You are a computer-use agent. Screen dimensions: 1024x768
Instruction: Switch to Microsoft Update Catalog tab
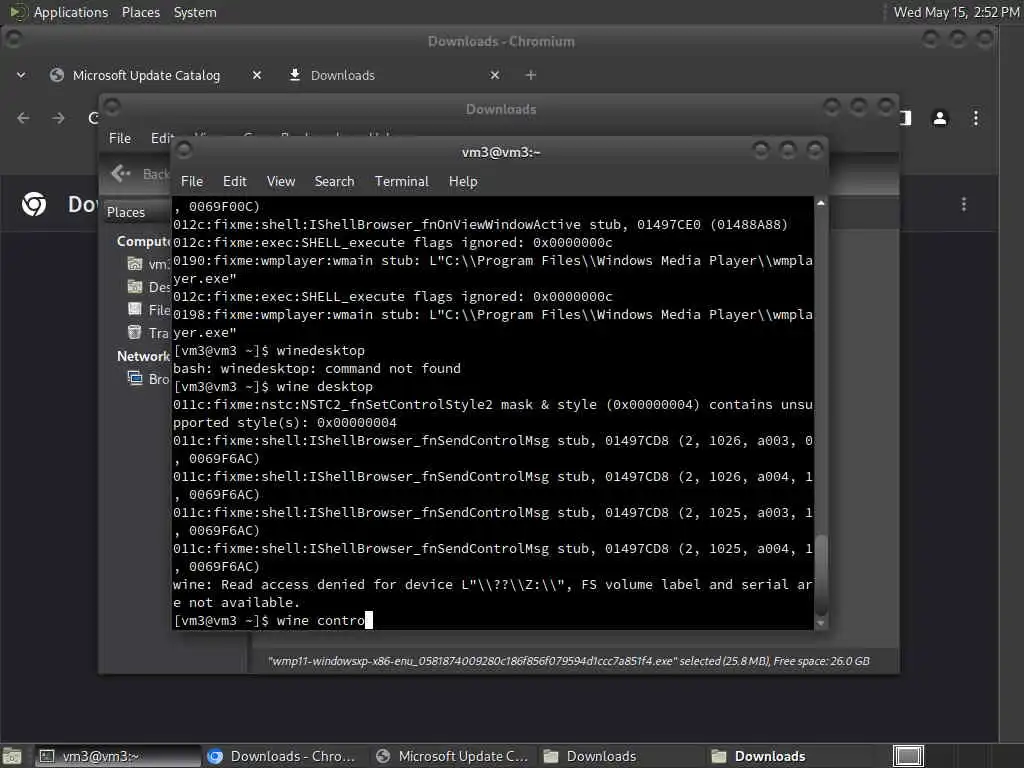(x=146, y=76)
